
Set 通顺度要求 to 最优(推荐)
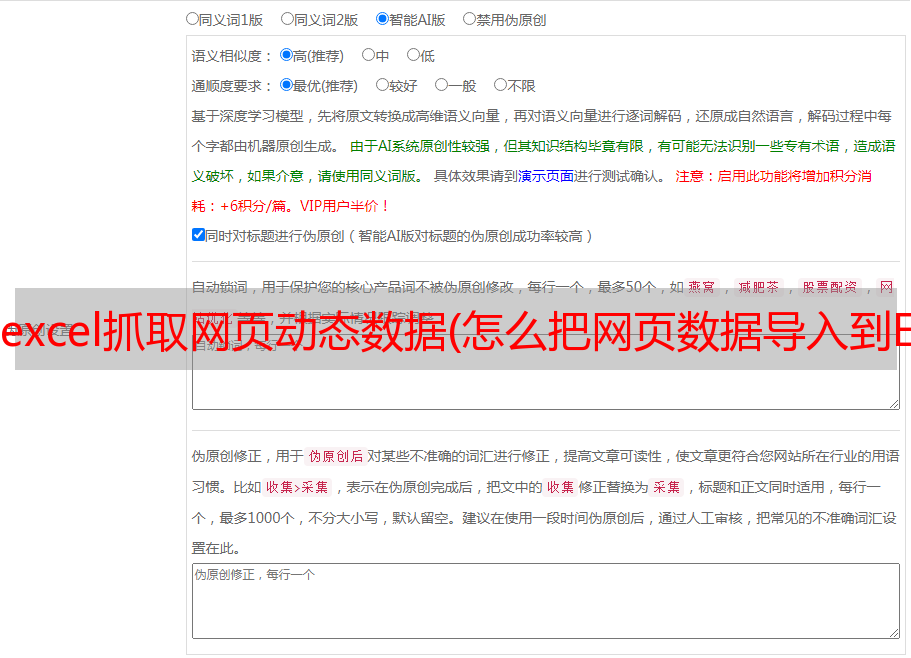click(x=286, y=85)
